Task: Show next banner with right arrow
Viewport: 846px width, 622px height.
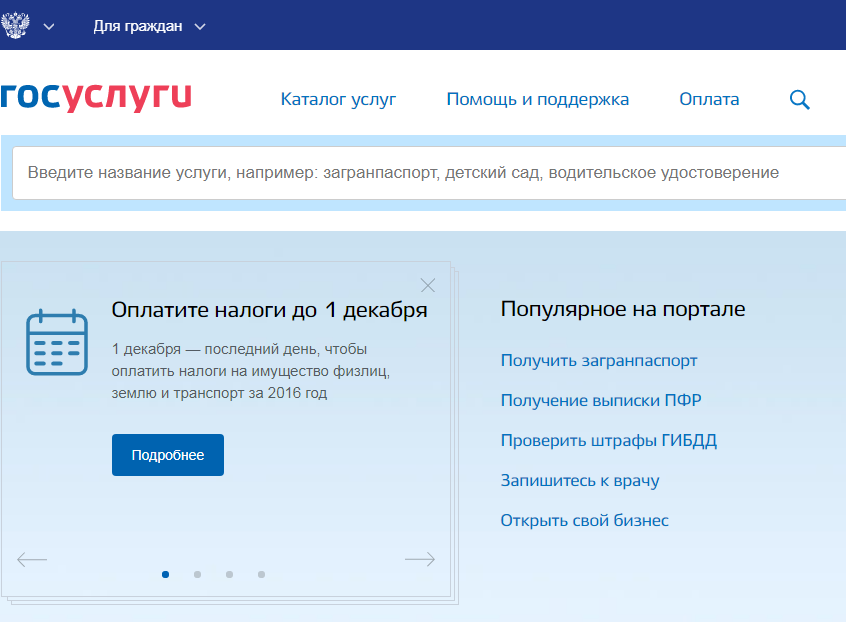Action: pyautogui.click(x=420, y=559)
